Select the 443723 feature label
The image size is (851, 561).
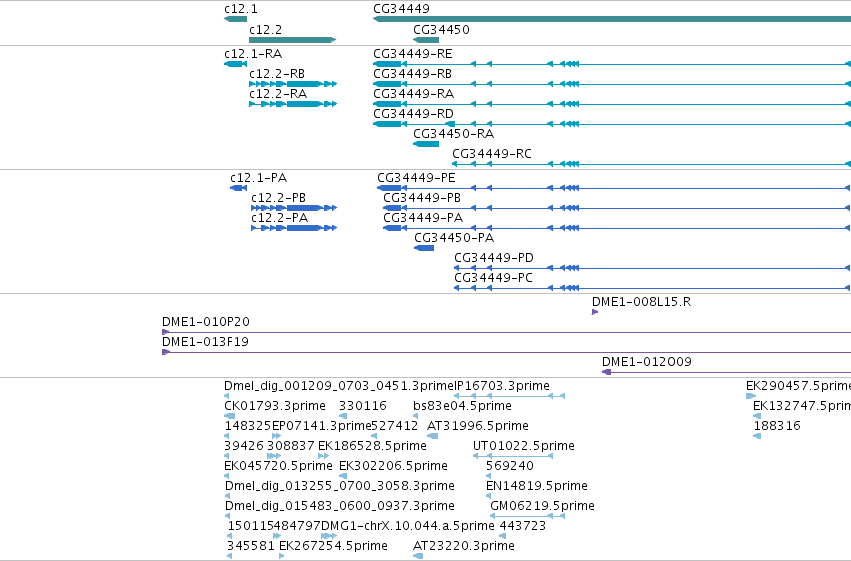[x=523, y=526]
